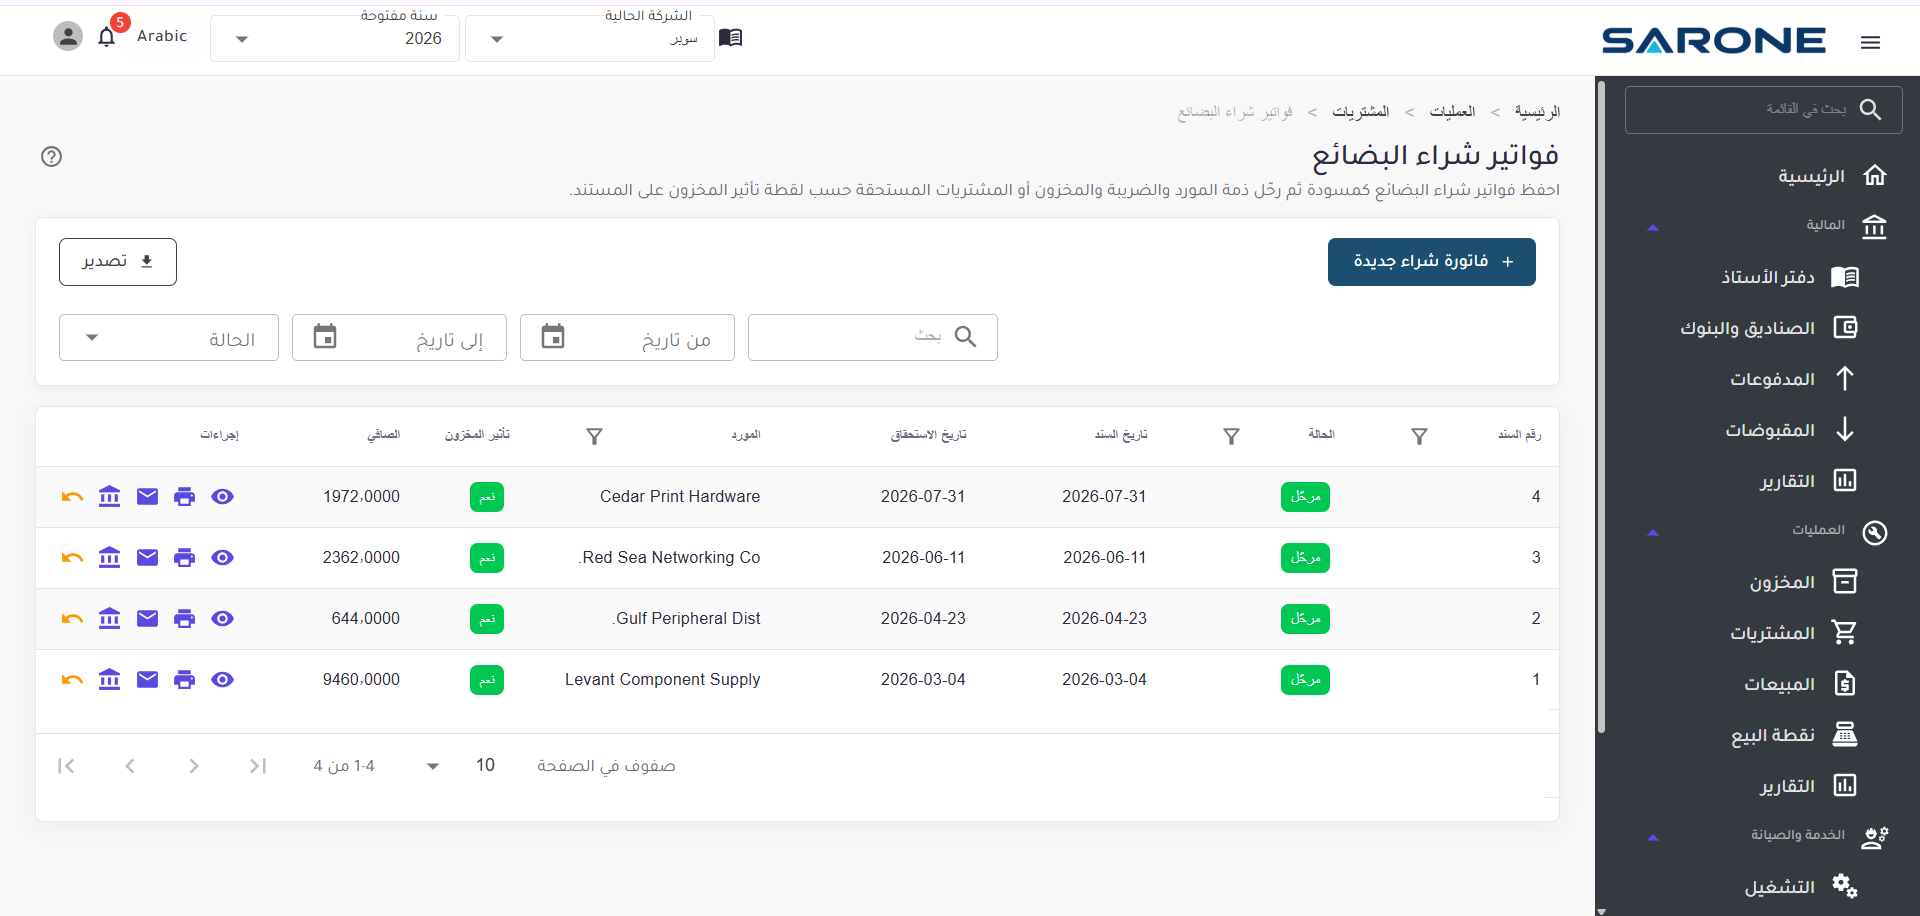Print the Gulf Peripheral Dist invoice

[185, 619]
